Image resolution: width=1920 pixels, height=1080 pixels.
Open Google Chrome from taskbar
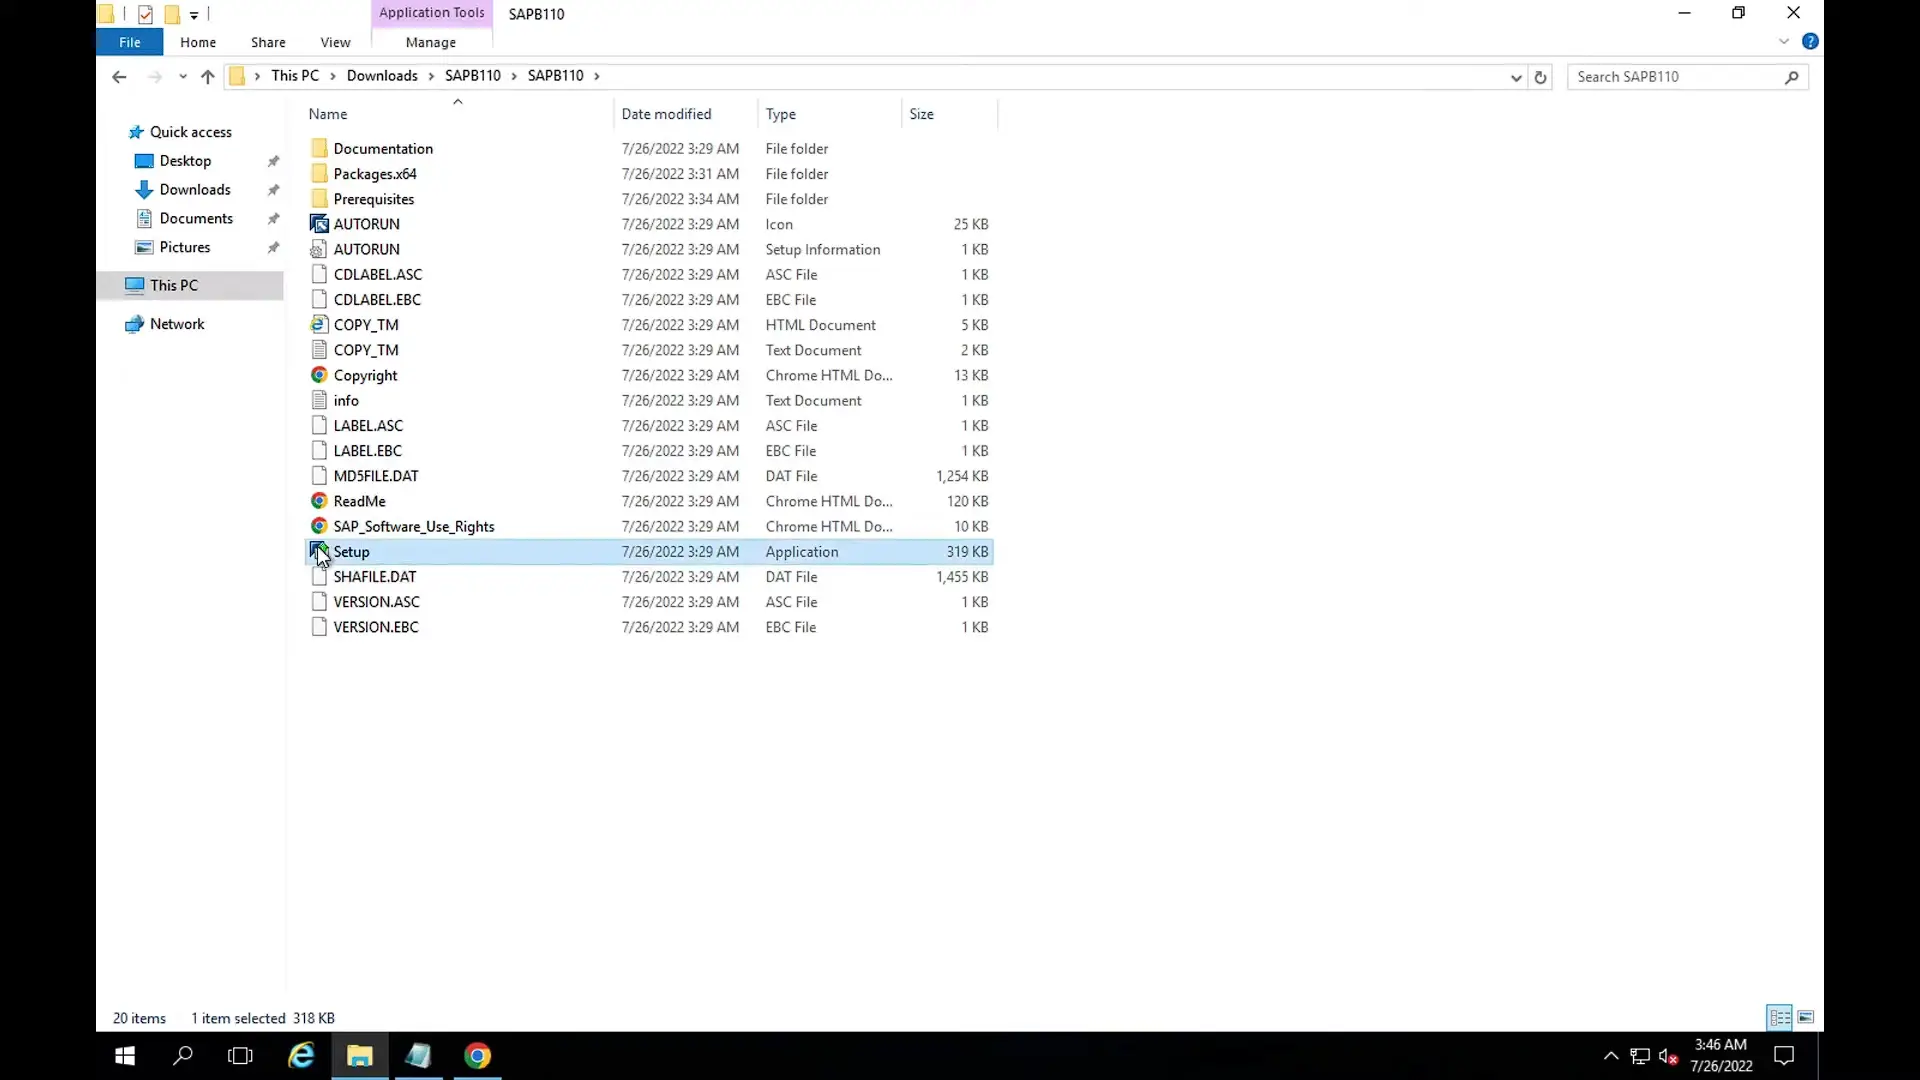coord(478,1056)
